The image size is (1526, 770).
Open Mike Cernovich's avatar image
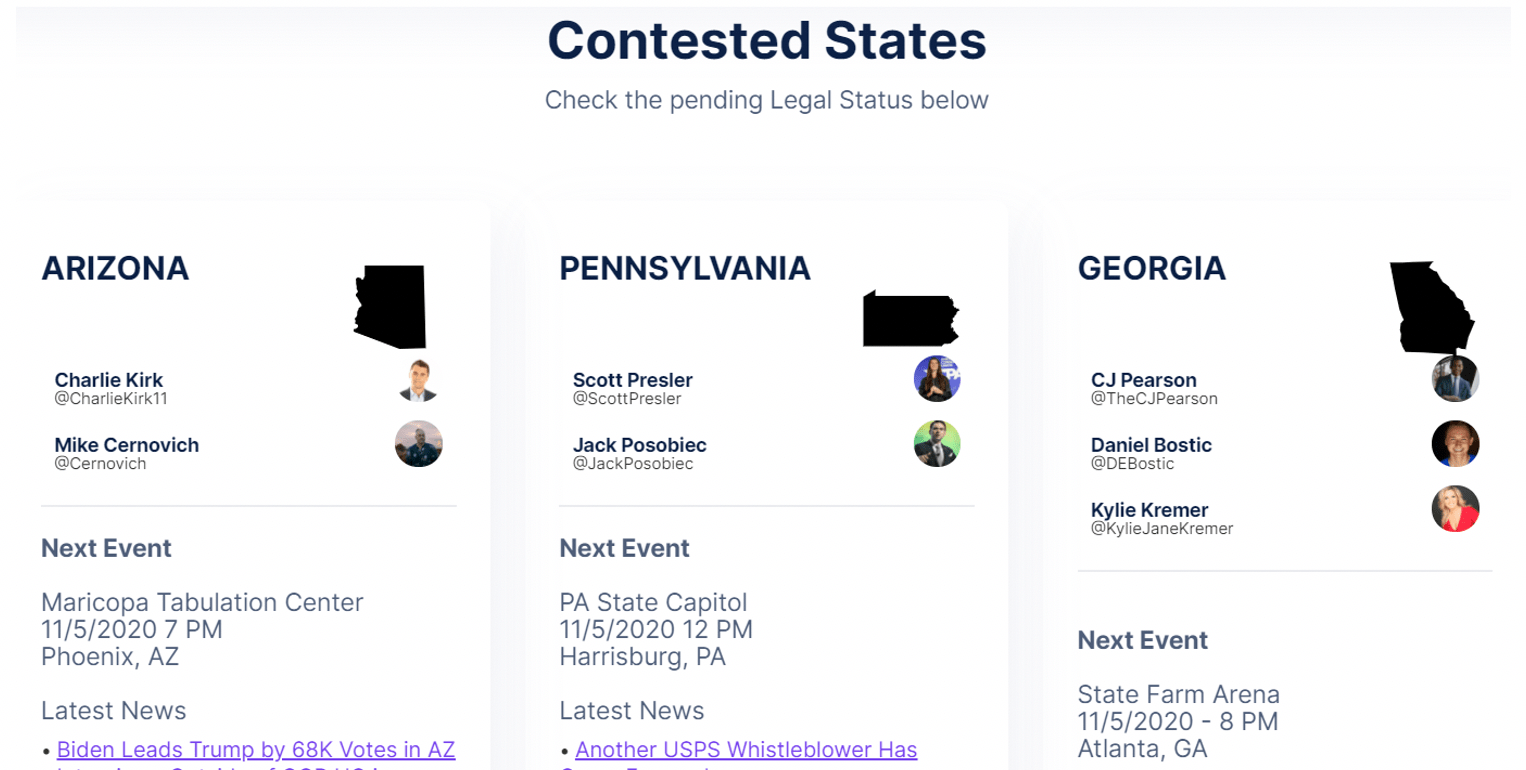pyautogui.click(x=418, y=444)
